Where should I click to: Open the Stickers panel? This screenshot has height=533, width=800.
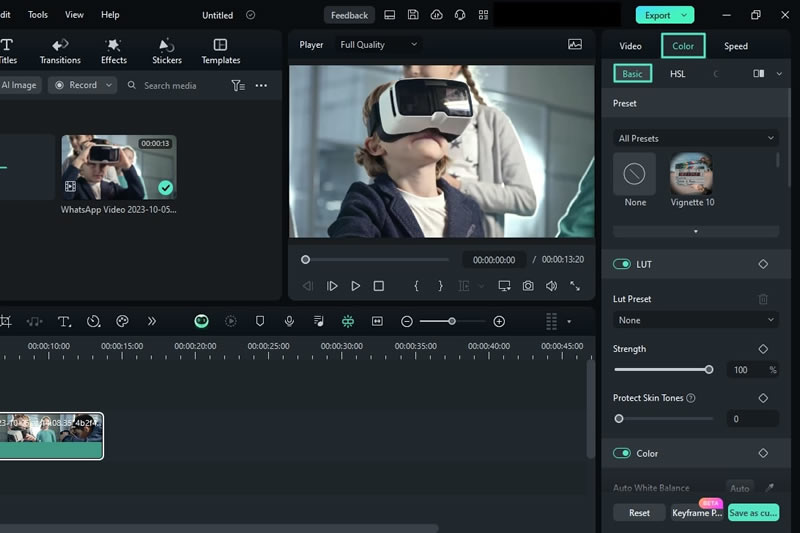pos(167,52)
